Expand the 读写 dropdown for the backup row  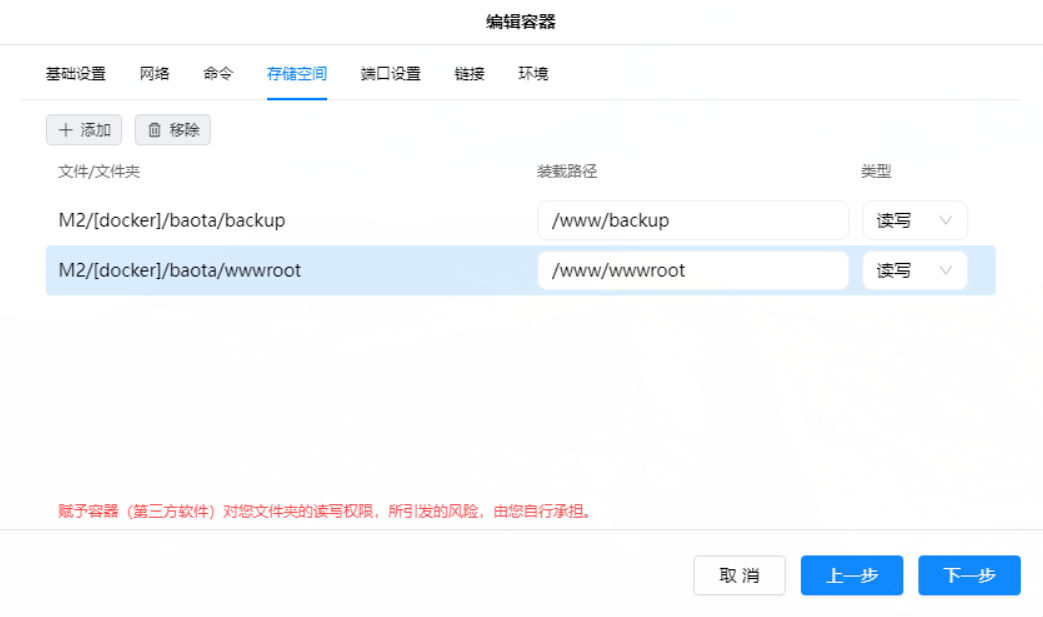click(x=914, y=221)
